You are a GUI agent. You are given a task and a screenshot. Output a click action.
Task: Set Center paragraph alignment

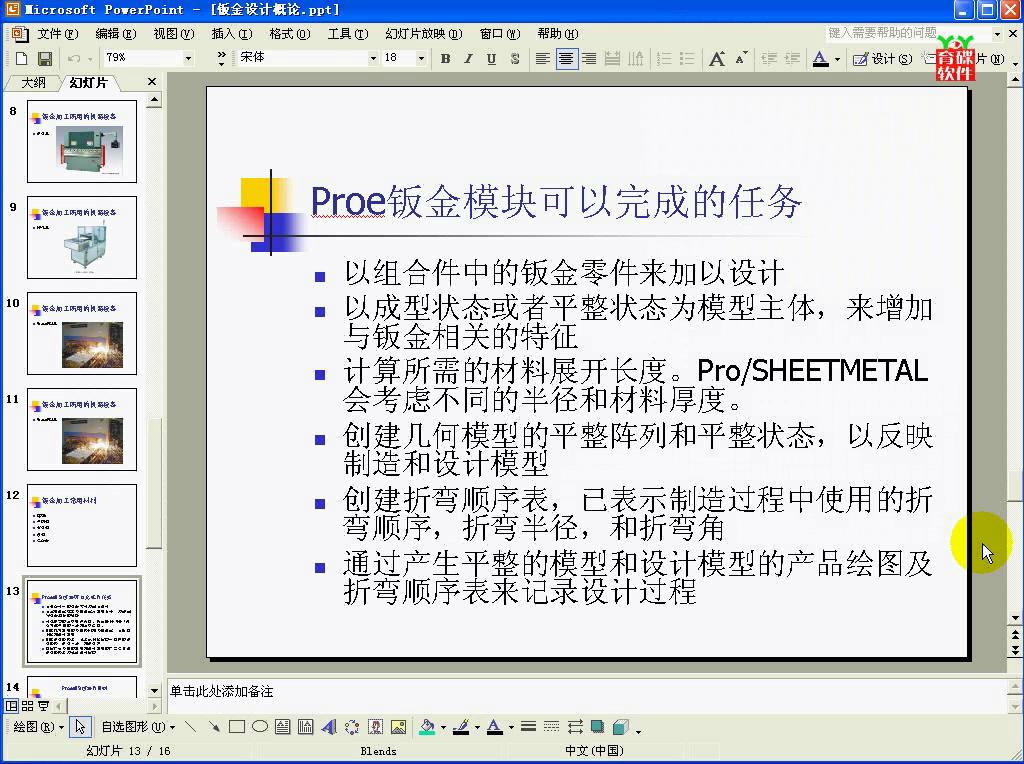coord(566,59)
